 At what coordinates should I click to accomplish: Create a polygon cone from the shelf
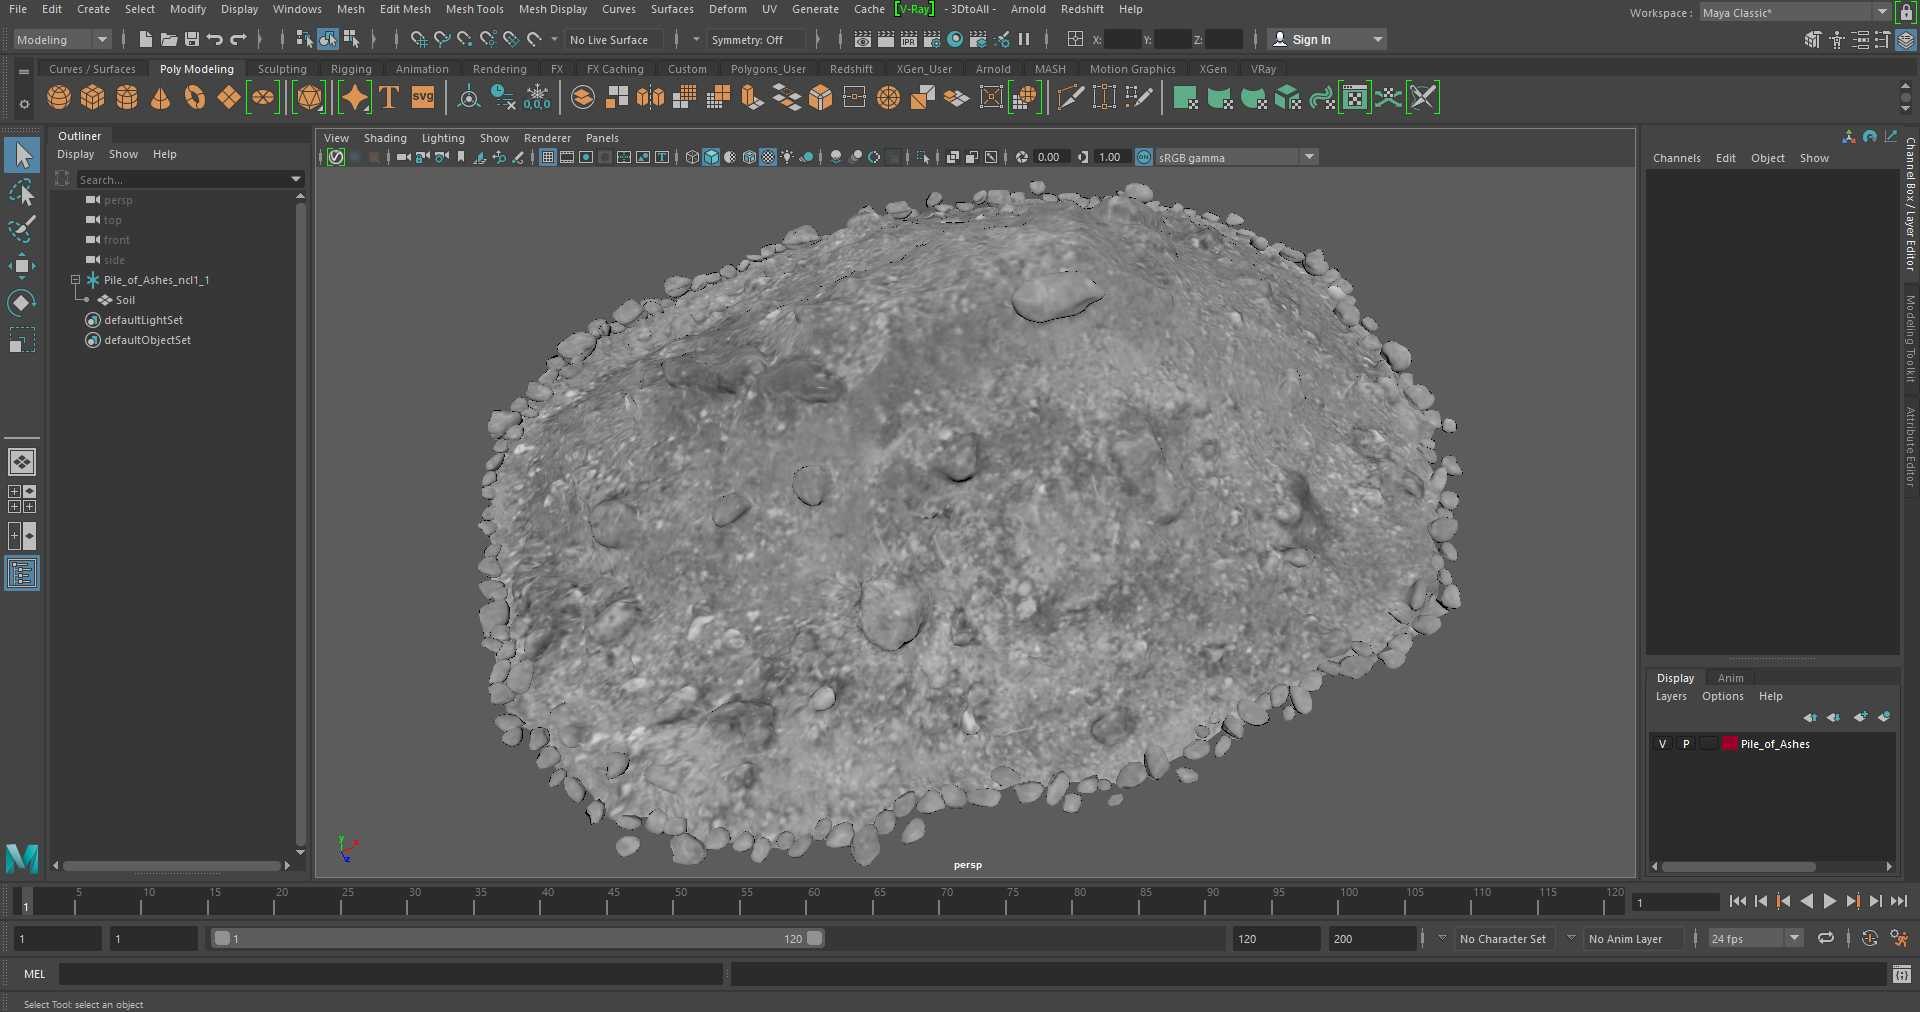click(x=160, y=97)
